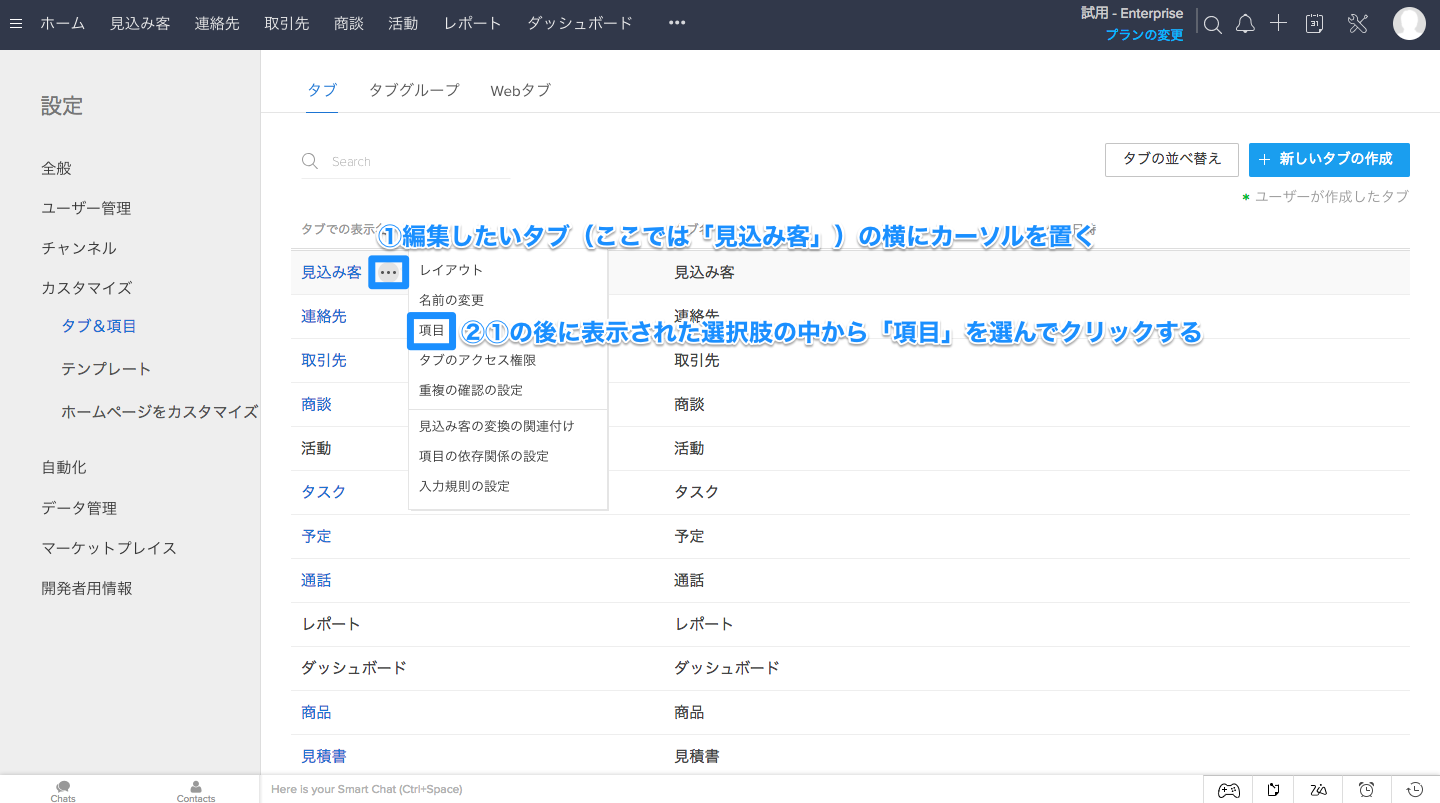Open Contacts in the bottom bar
1440x803 pixels.
(x=196, y=792)
